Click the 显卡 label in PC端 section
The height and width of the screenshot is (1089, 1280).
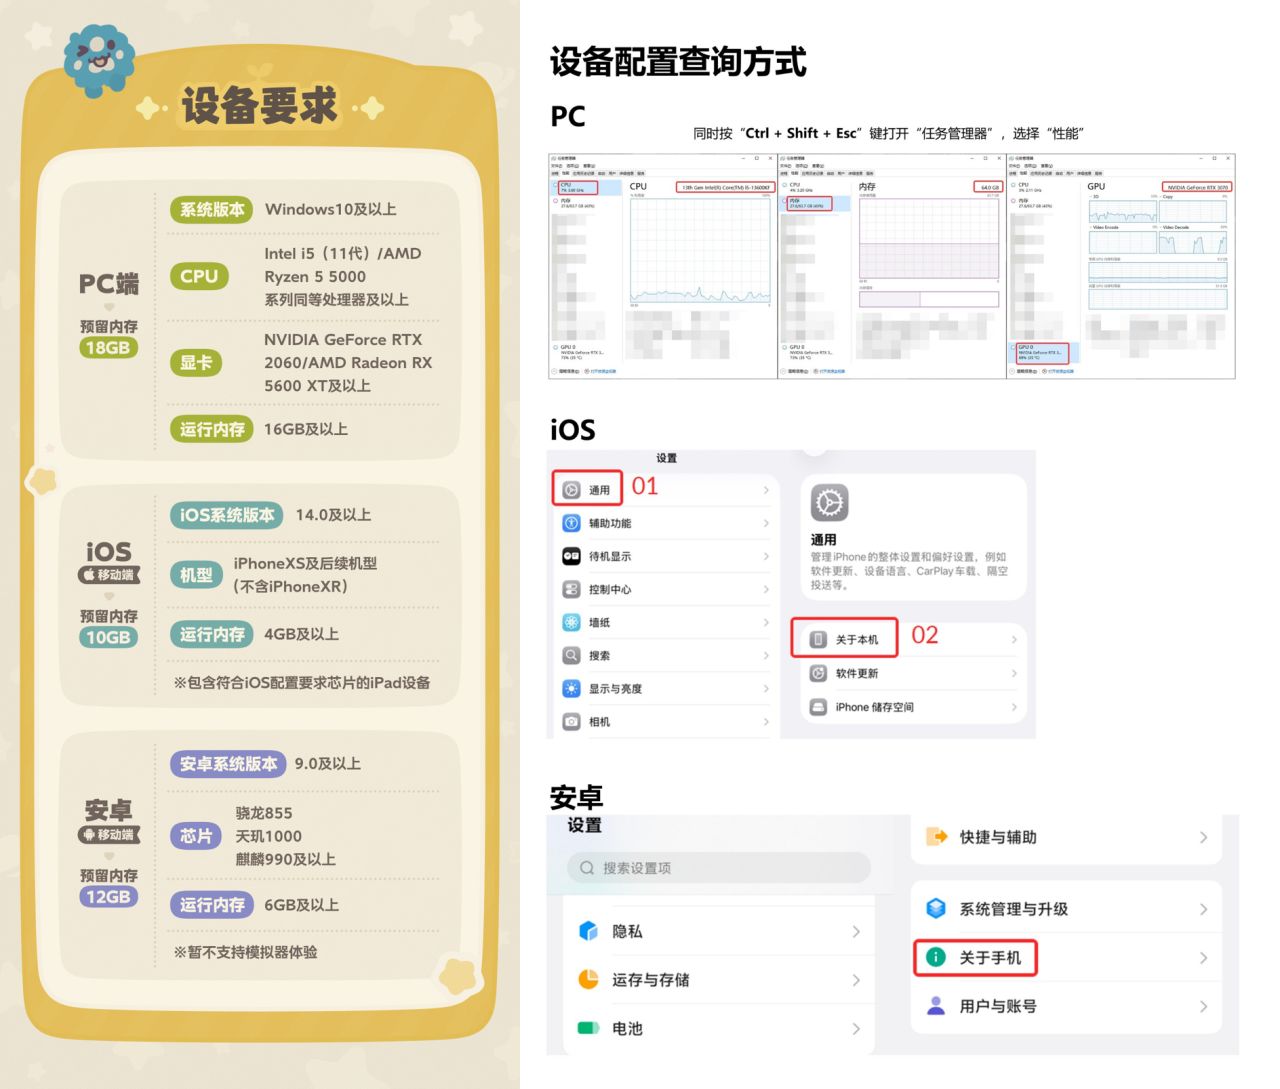[x=196, y=363]
